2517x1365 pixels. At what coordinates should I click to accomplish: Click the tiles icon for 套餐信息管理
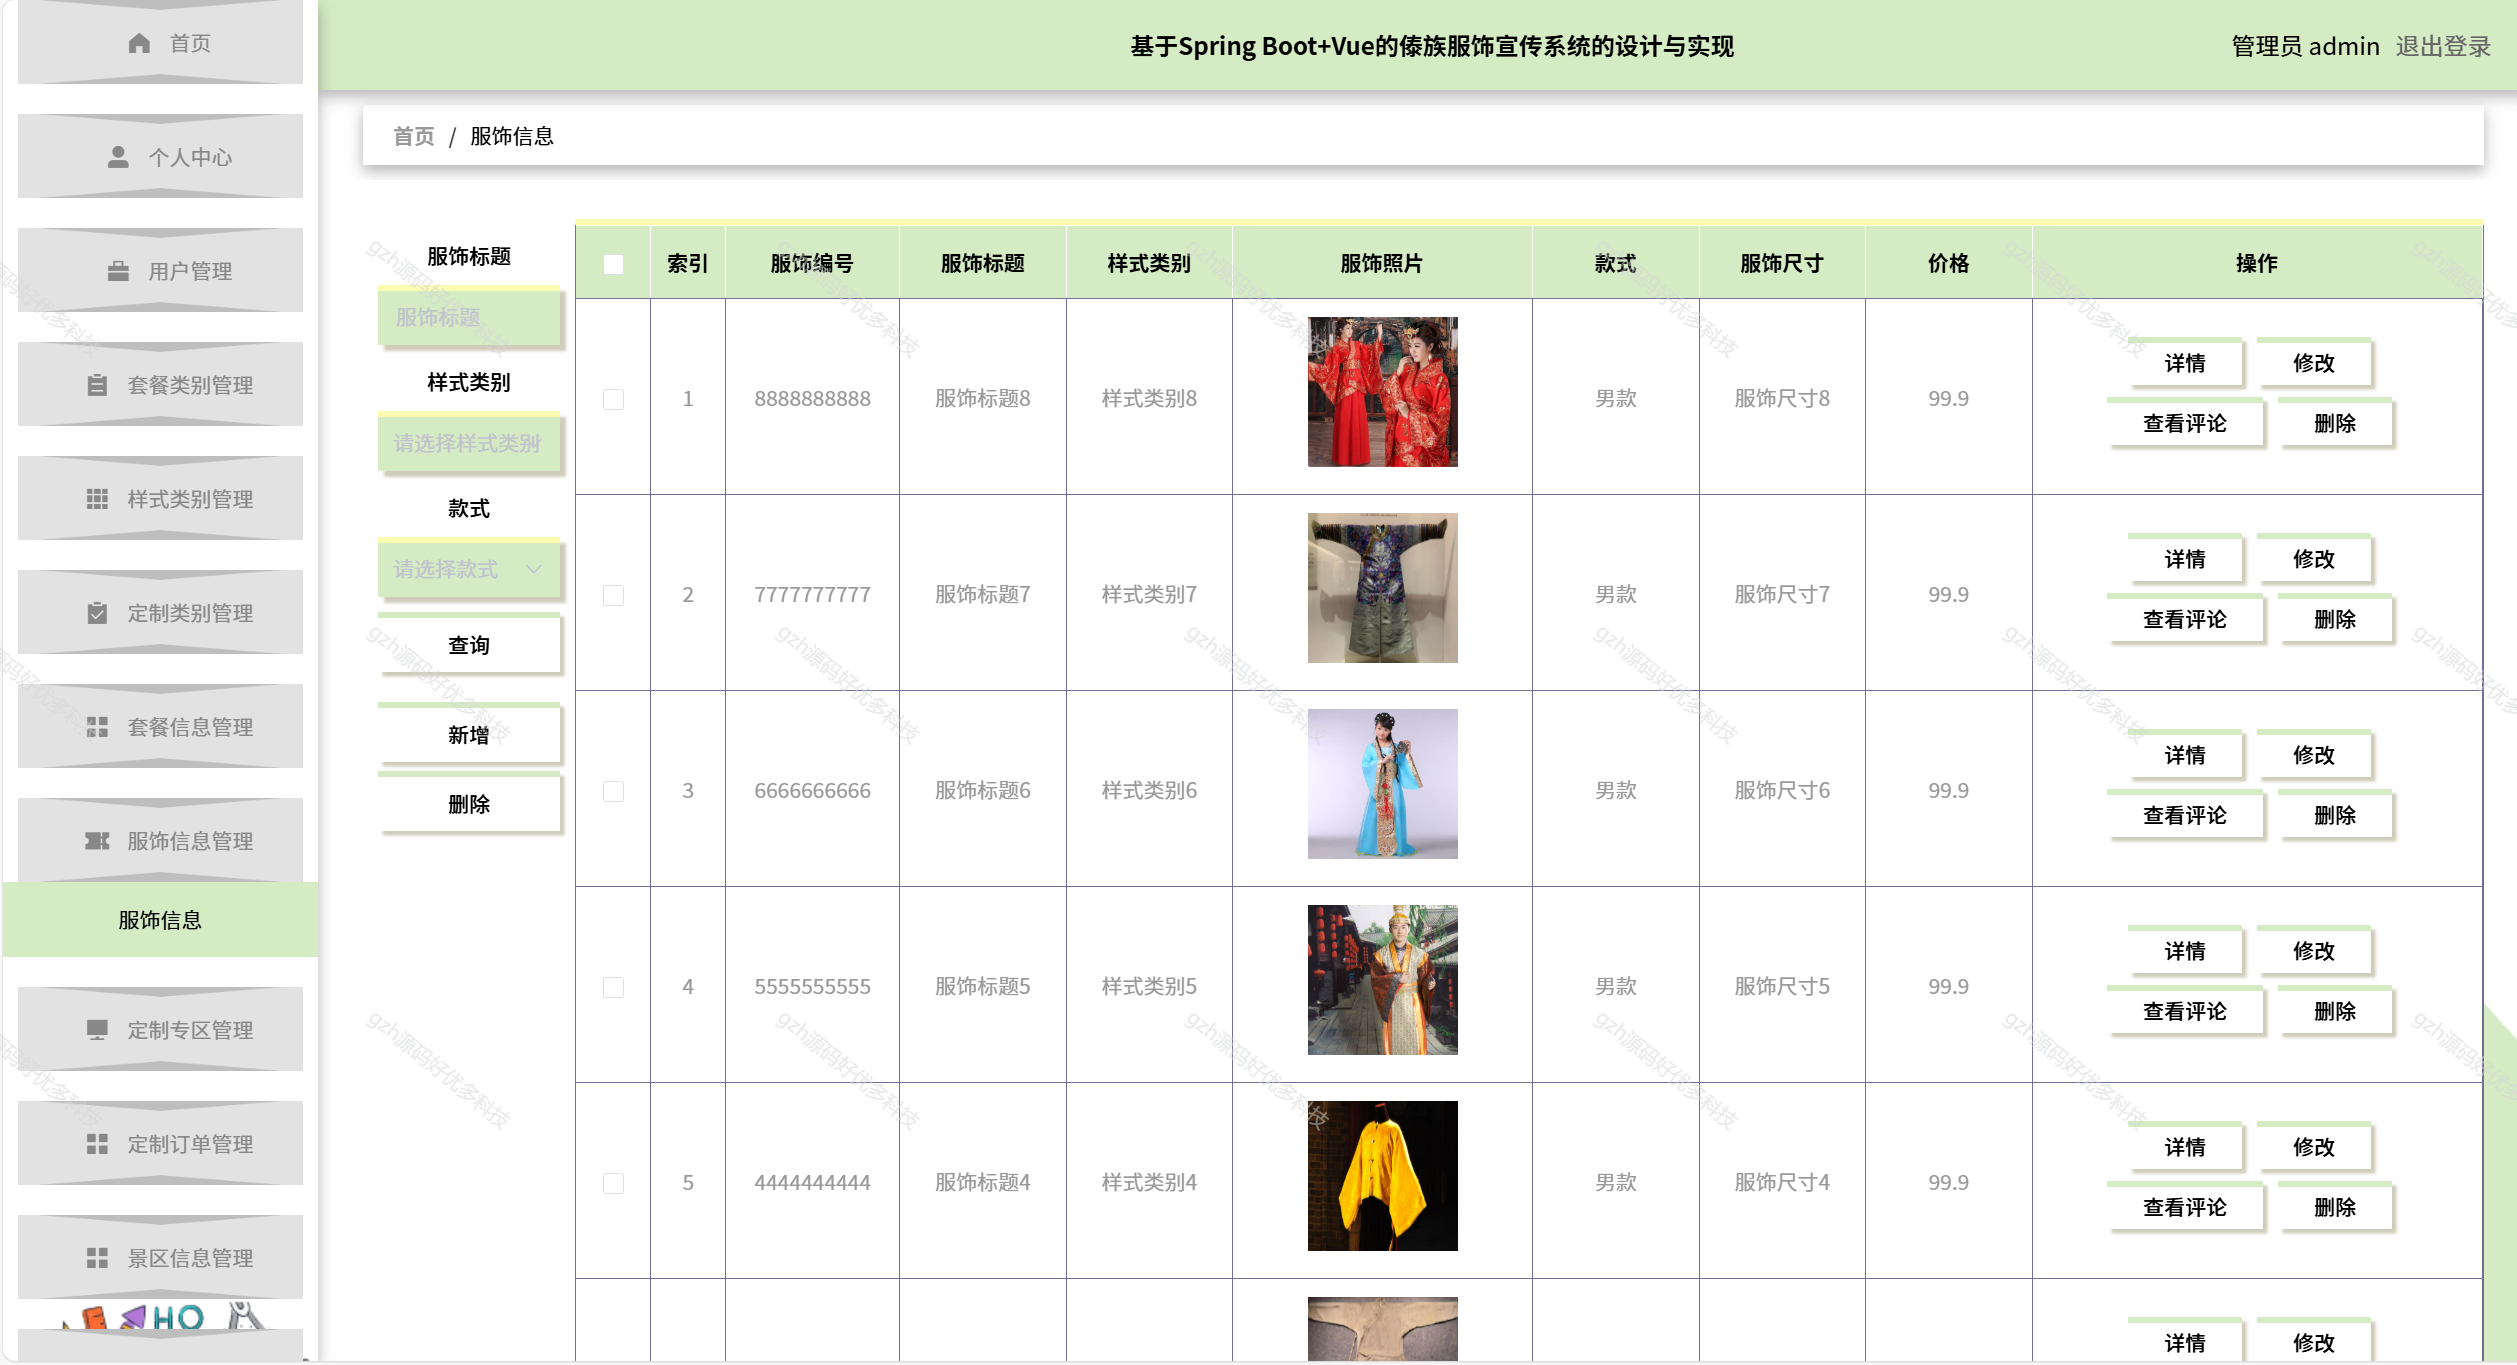pyautogui.click(x=97, y=727)
